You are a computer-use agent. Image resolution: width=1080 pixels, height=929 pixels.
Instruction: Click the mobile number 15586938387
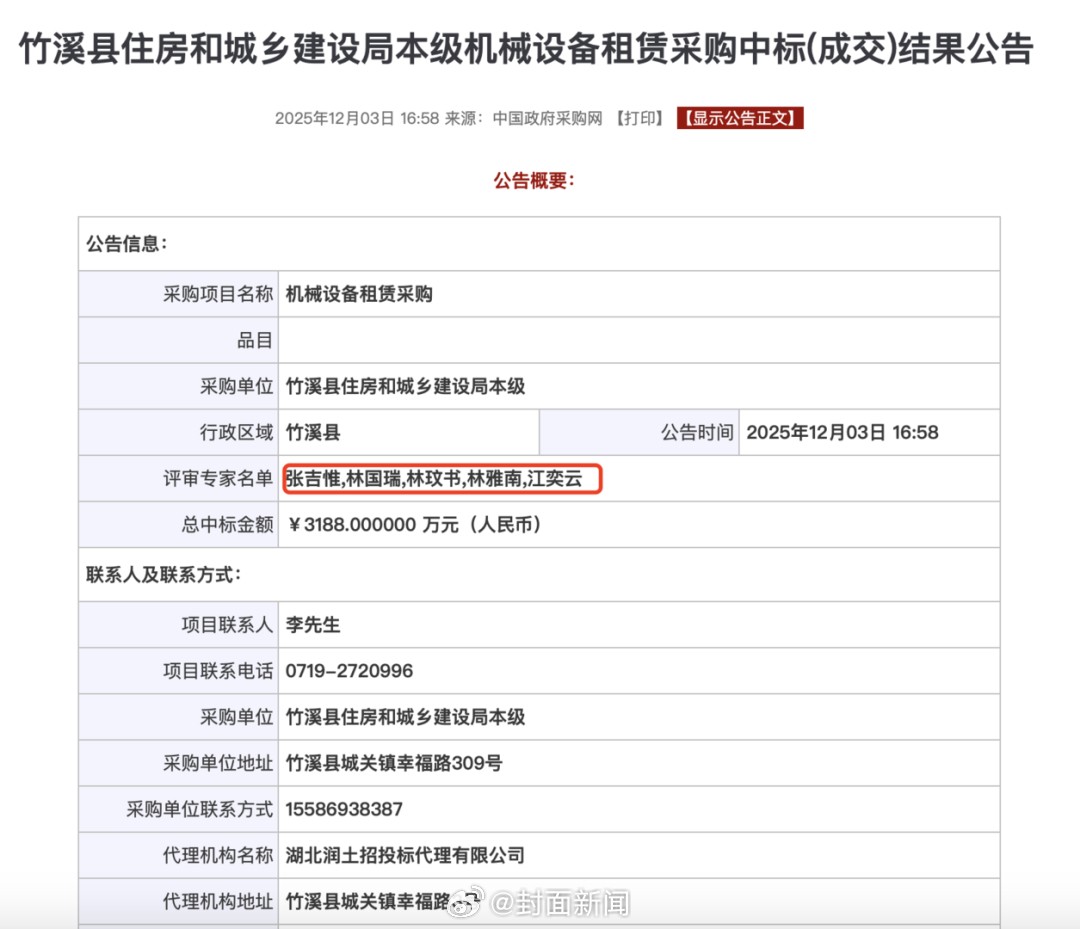point(344,809)
